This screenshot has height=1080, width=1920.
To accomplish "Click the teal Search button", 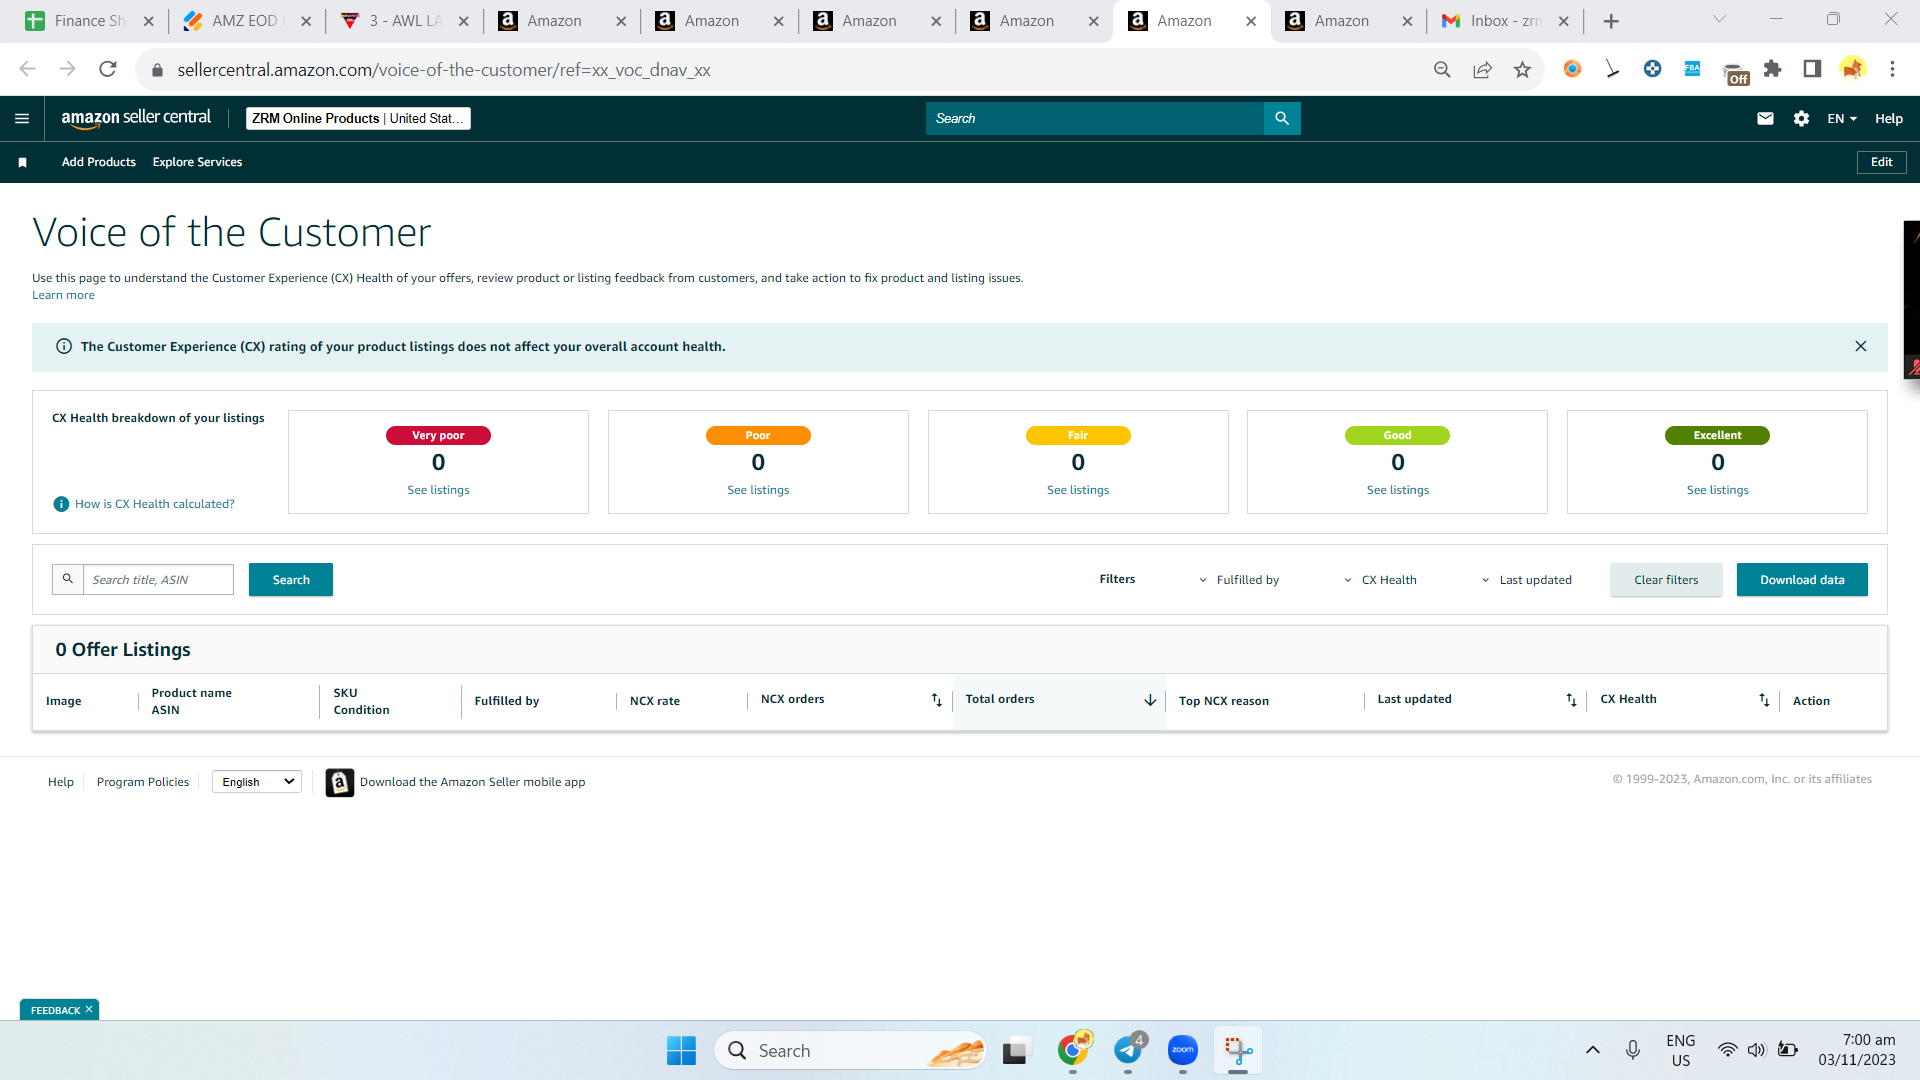I will pyautogui.click(x=291, y=580).
